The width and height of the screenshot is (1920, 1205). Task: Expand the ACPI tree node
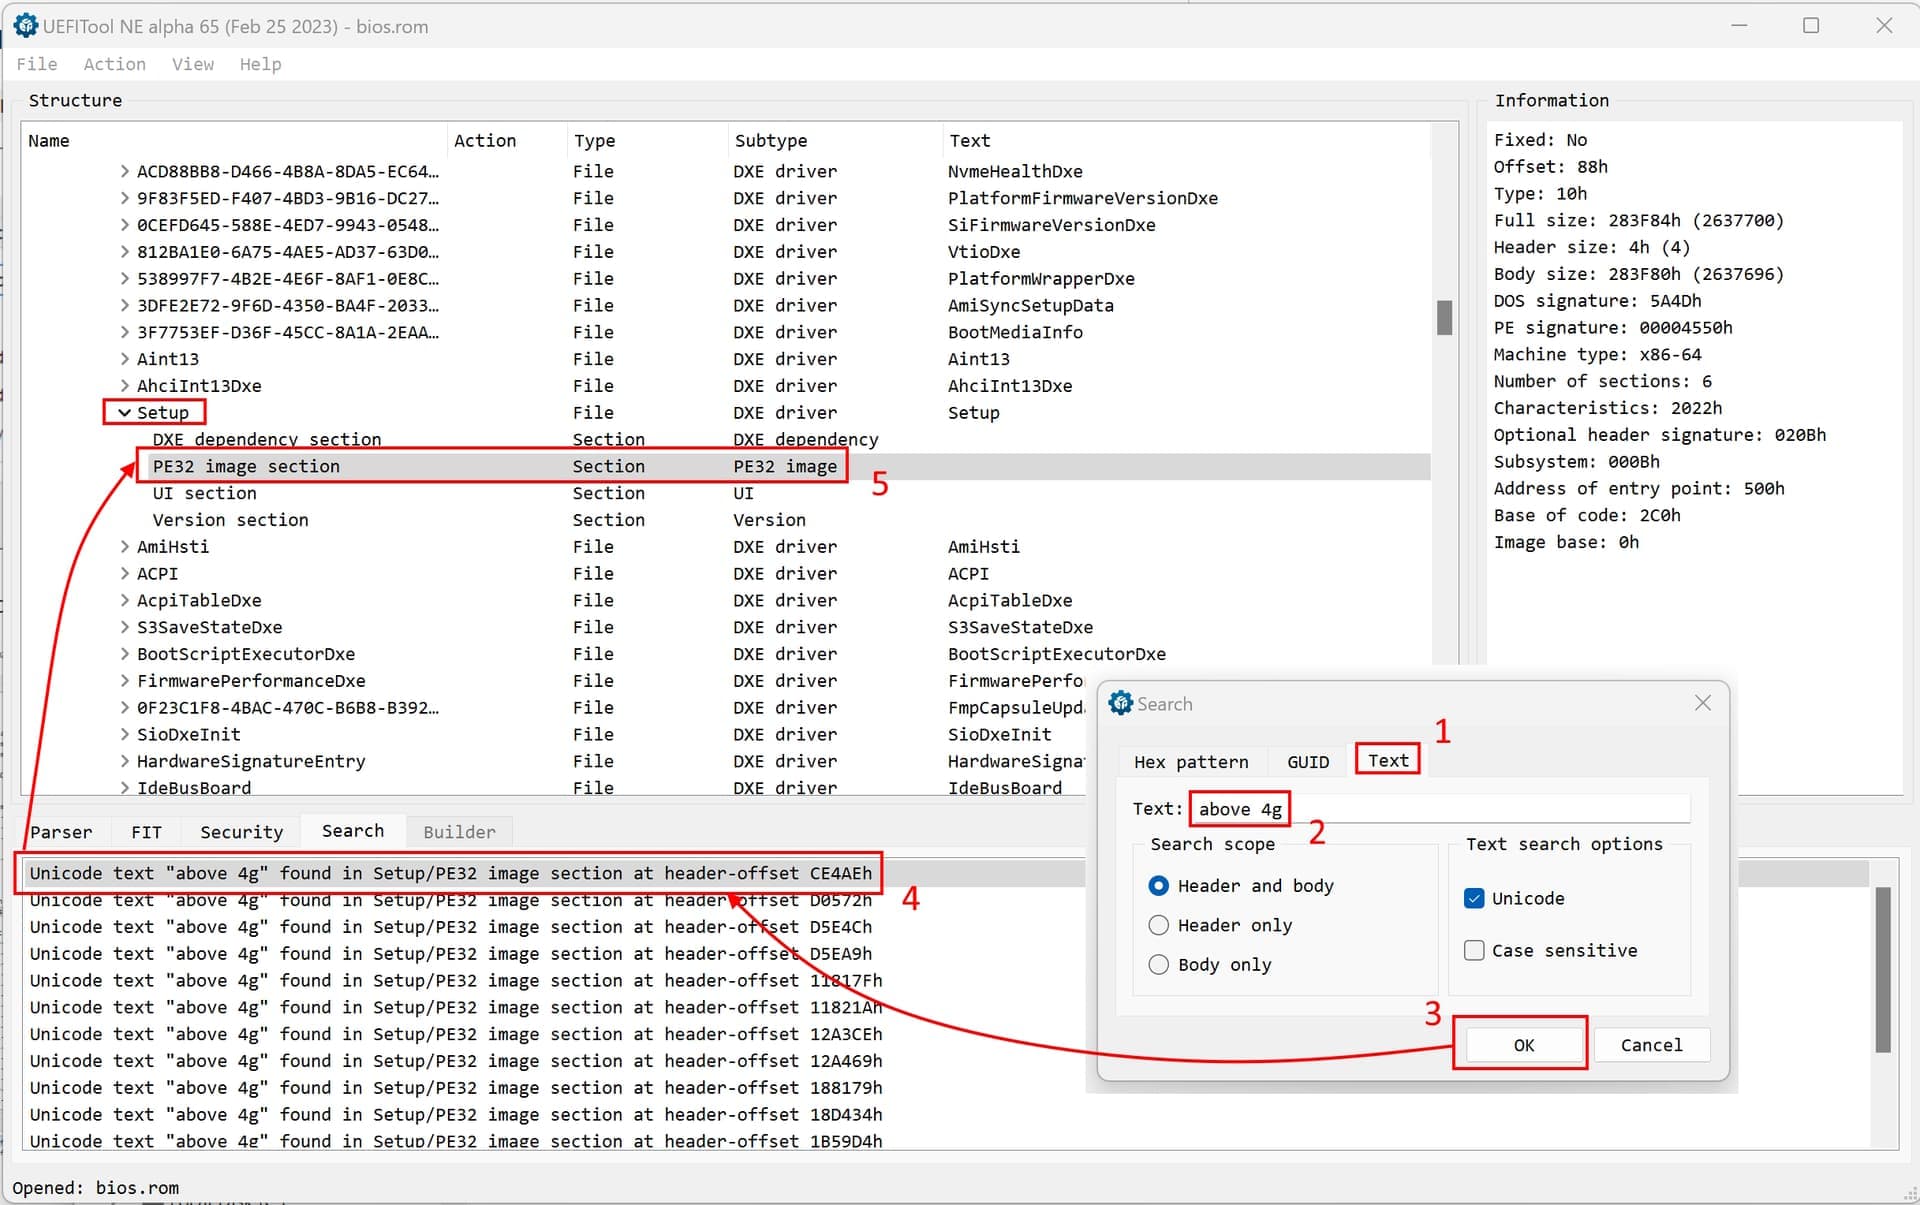pyautogui.click(x=124, y=574)
